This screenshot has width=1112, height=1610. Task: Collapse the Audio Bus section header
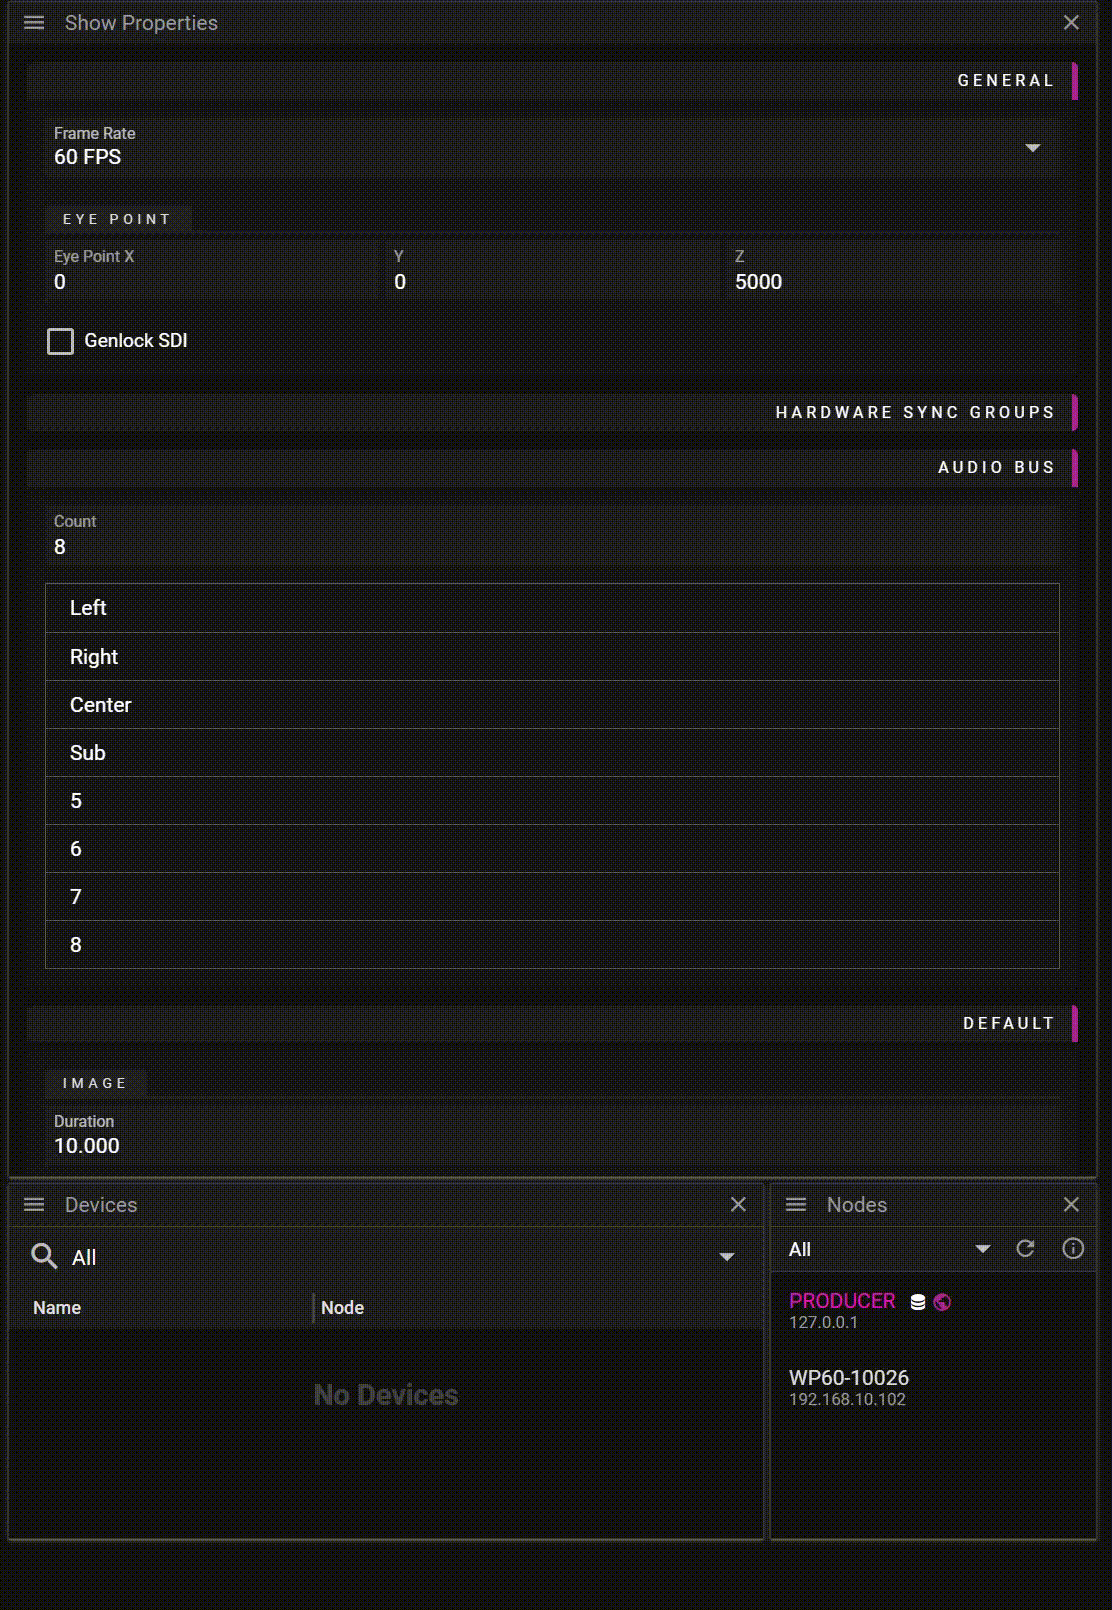point(995,467)
